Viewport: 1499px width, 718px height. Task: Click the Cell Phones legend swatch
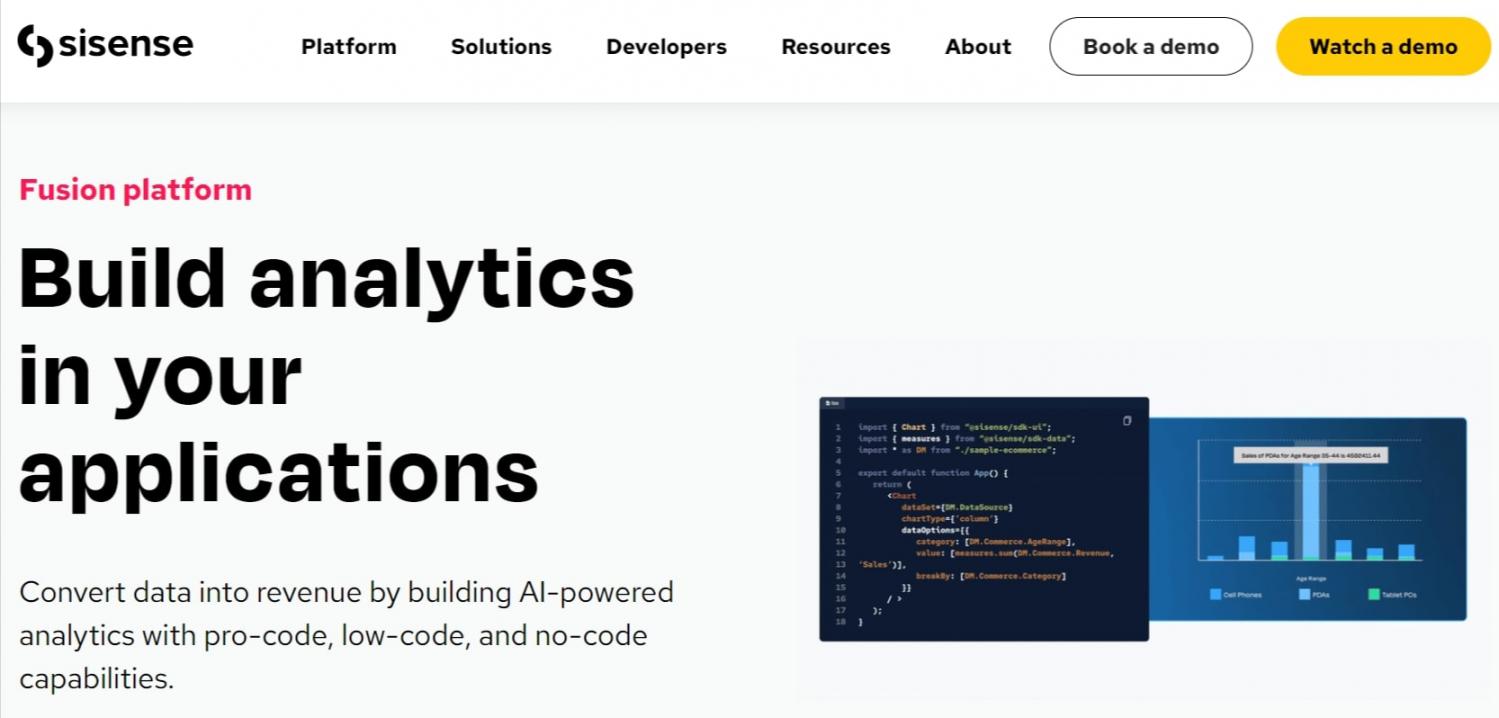(1215, 594)
